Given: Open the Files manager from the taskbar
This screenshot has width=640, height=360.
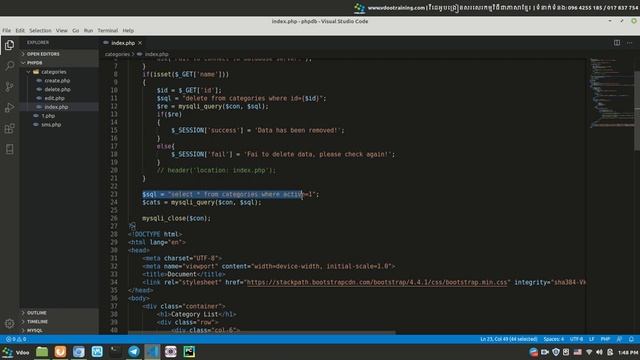Looking at the screenshot, I should (x=42, y=352).
